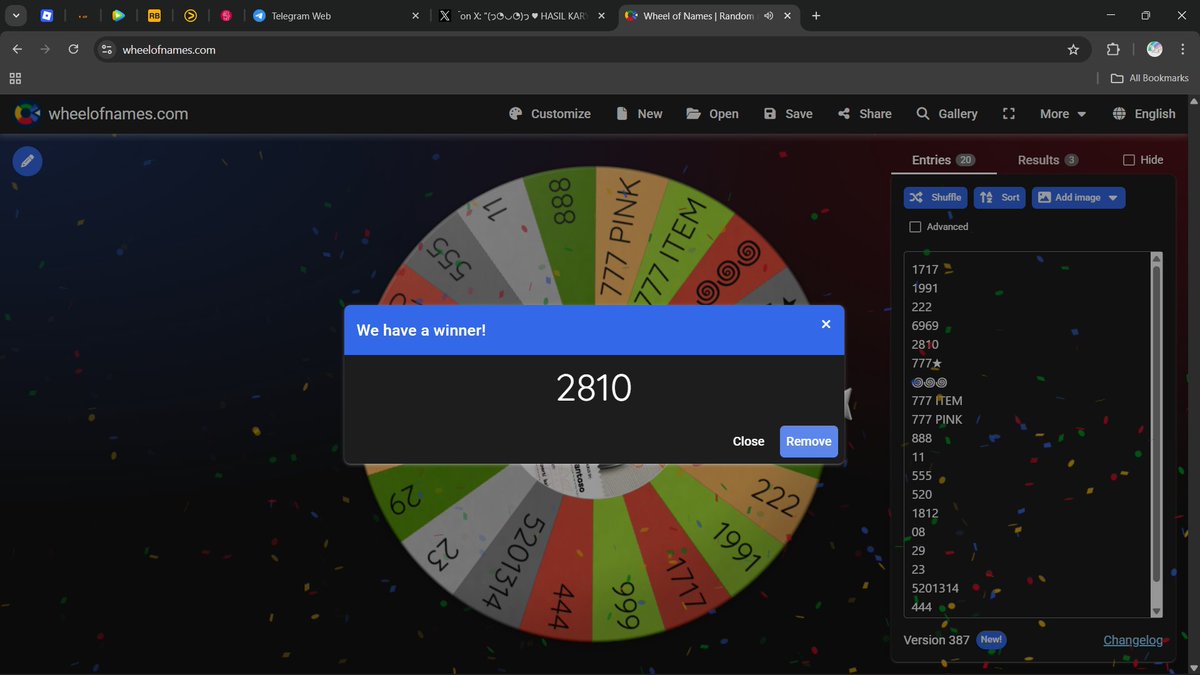1200x675 pixels.
Task: Share the wheel
Action: pos(865,114)
